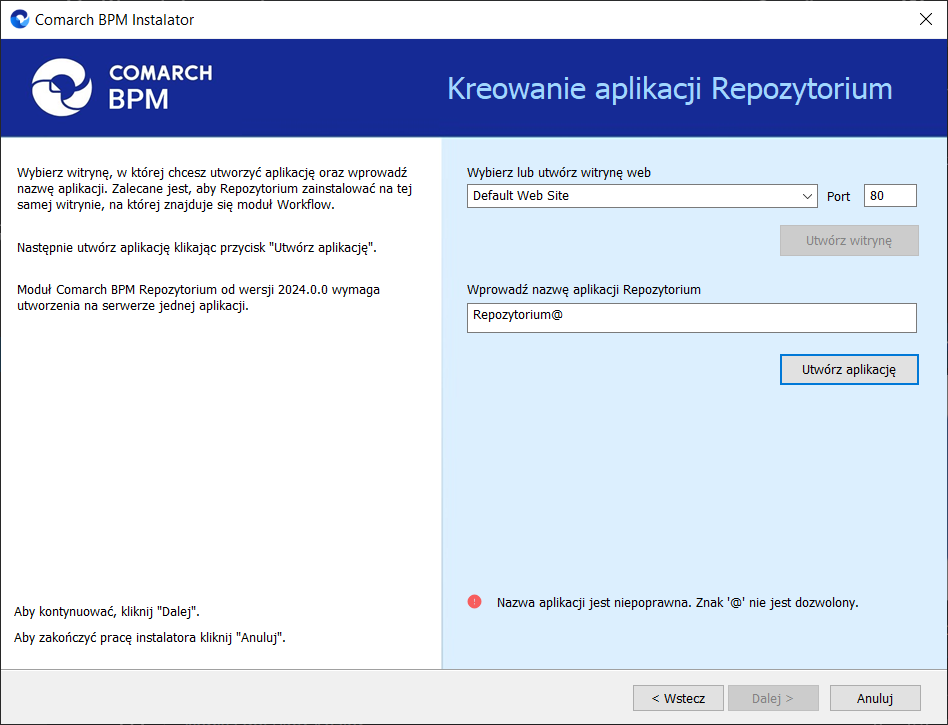Click the Repozytorium application name field

click(x=692, y=318)
